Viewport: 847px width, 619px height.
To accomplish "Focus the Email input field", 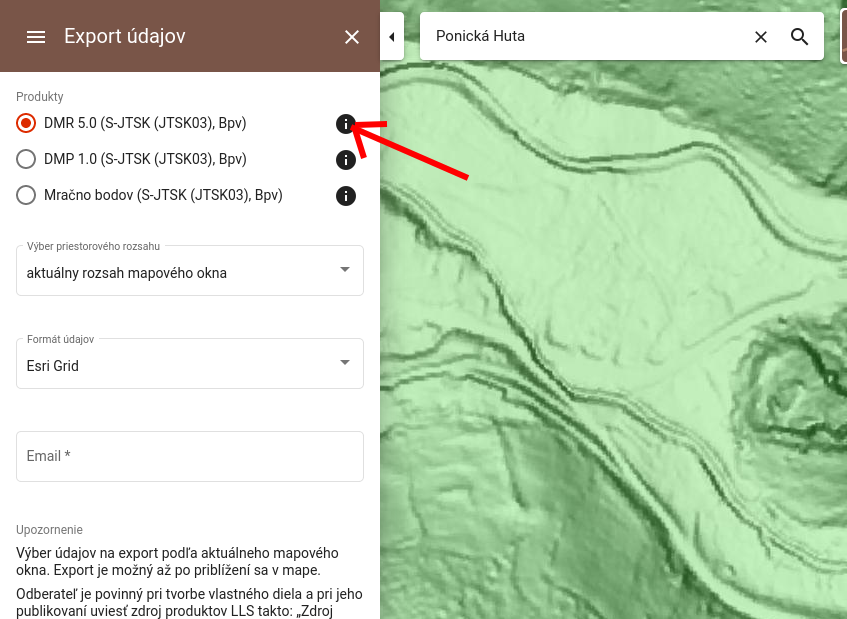I will [190, 456].
